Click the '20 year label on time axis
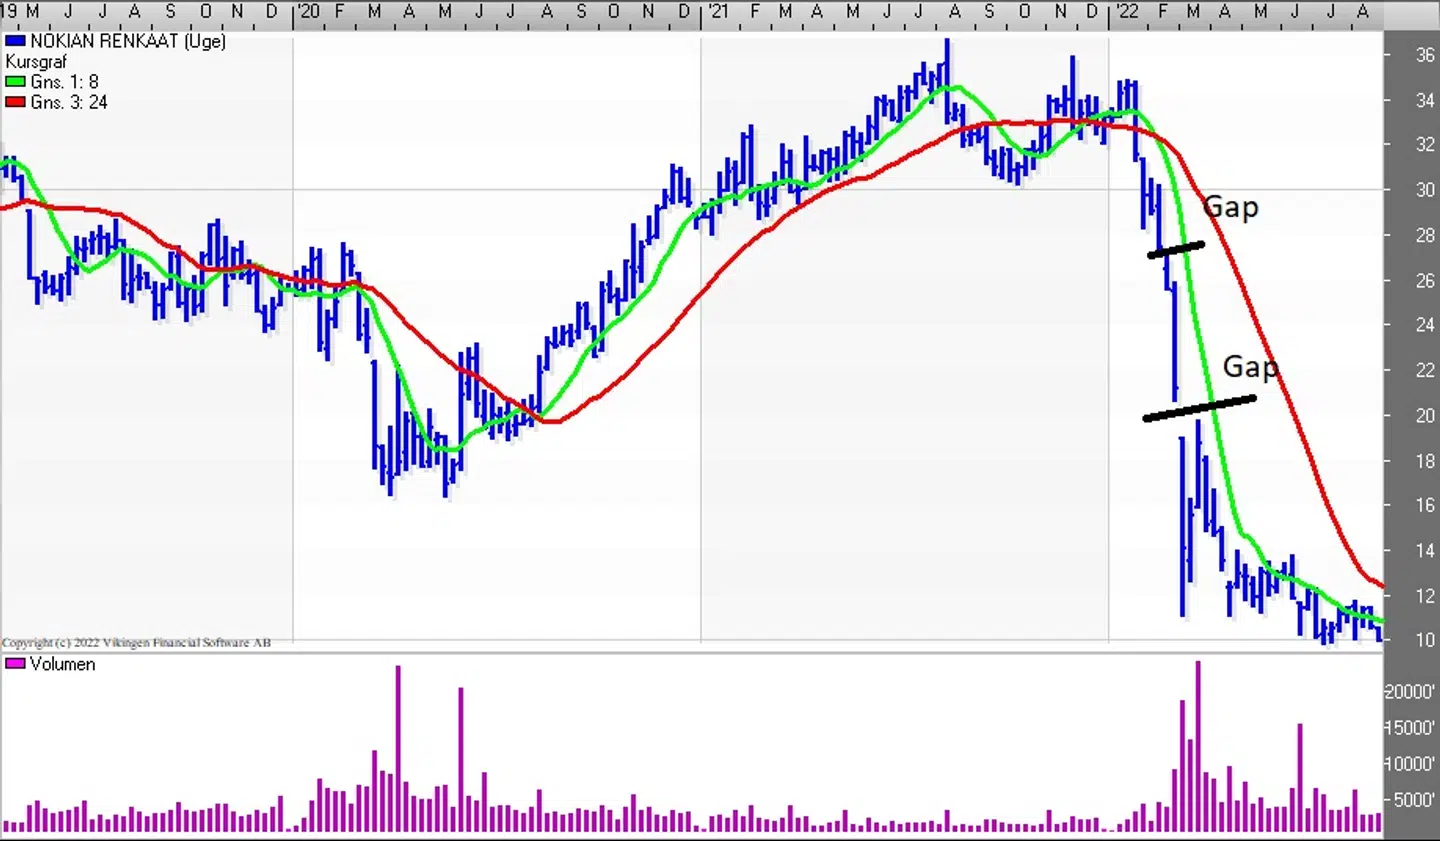 coord(308,11)
